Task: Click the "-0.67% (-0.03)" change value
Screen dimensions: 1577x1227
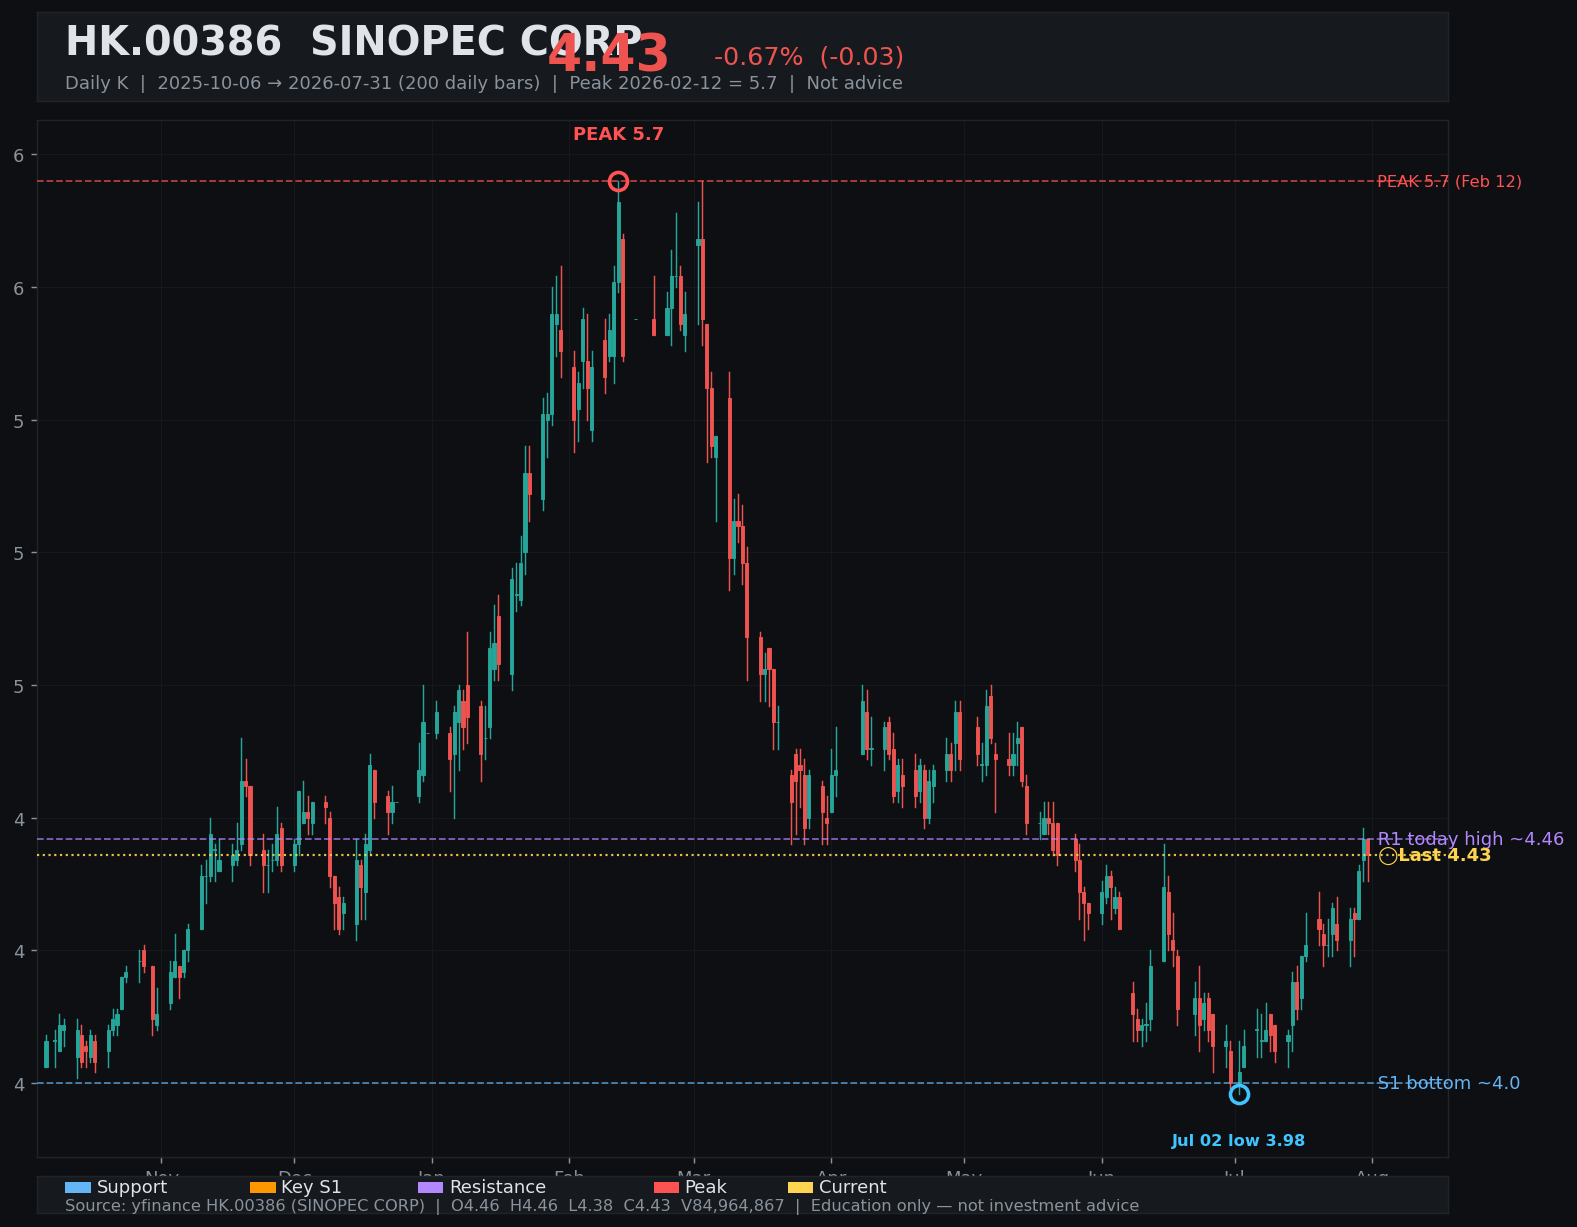Action: (x=808, y=57)
